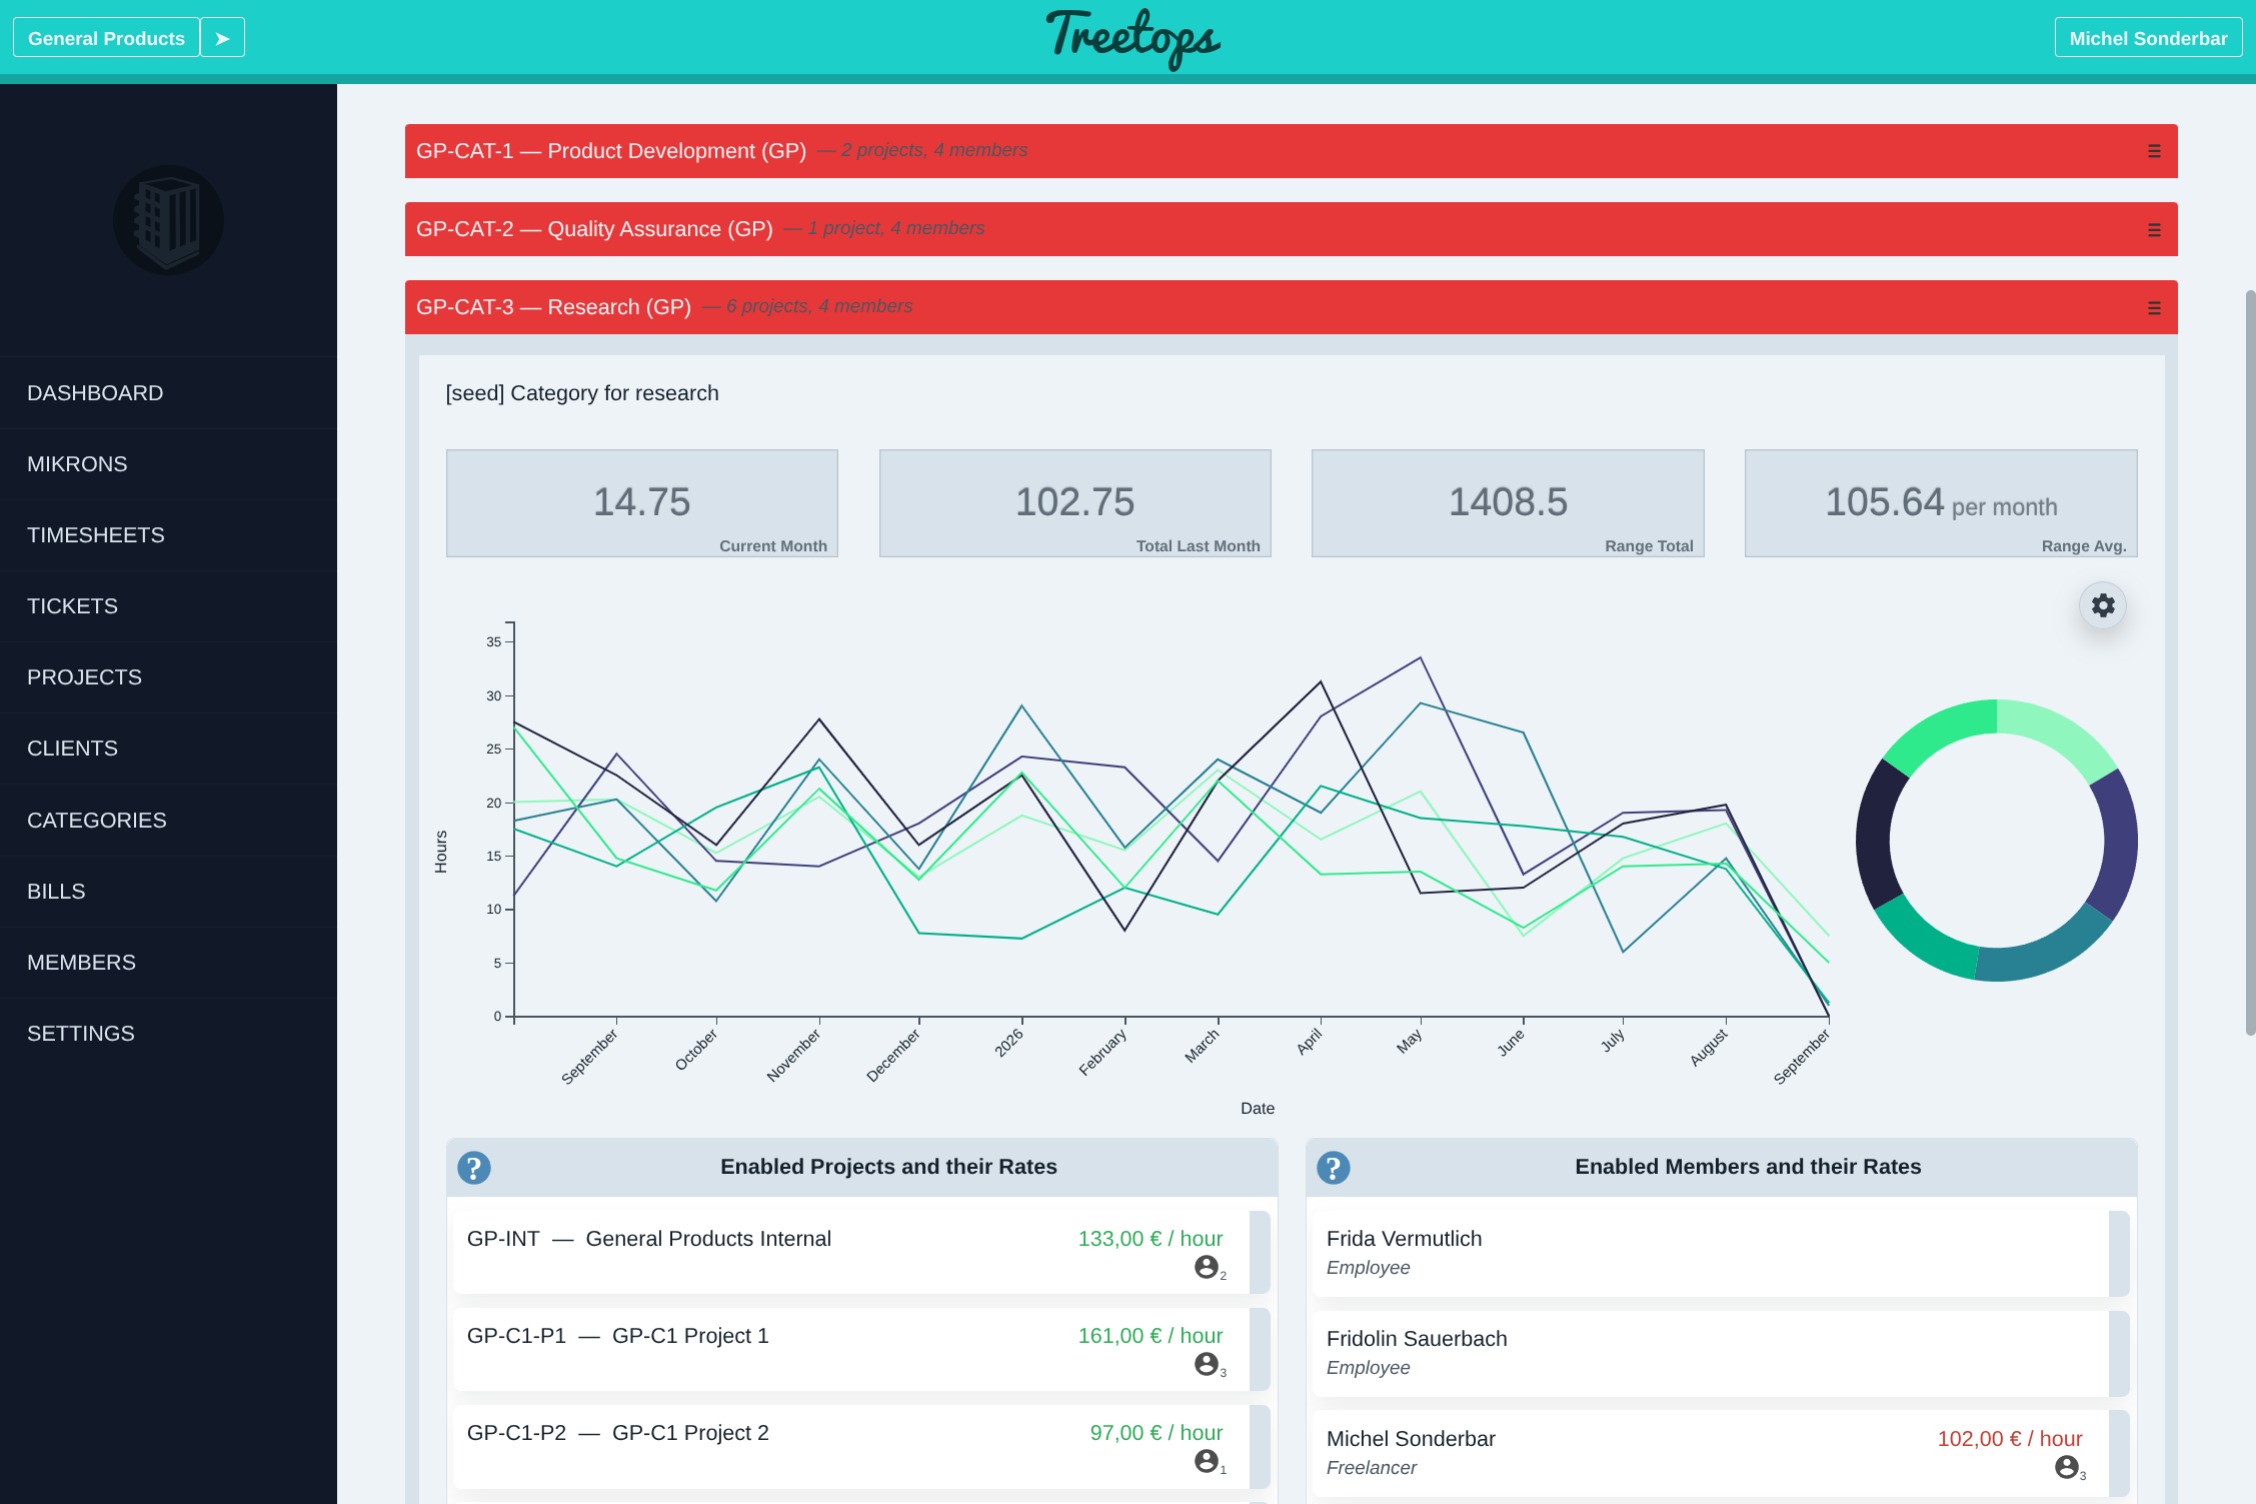Open the GP-CAT-1 Product Development hamburger menu
2256x1504 pixels.
tap(2154, 151)
